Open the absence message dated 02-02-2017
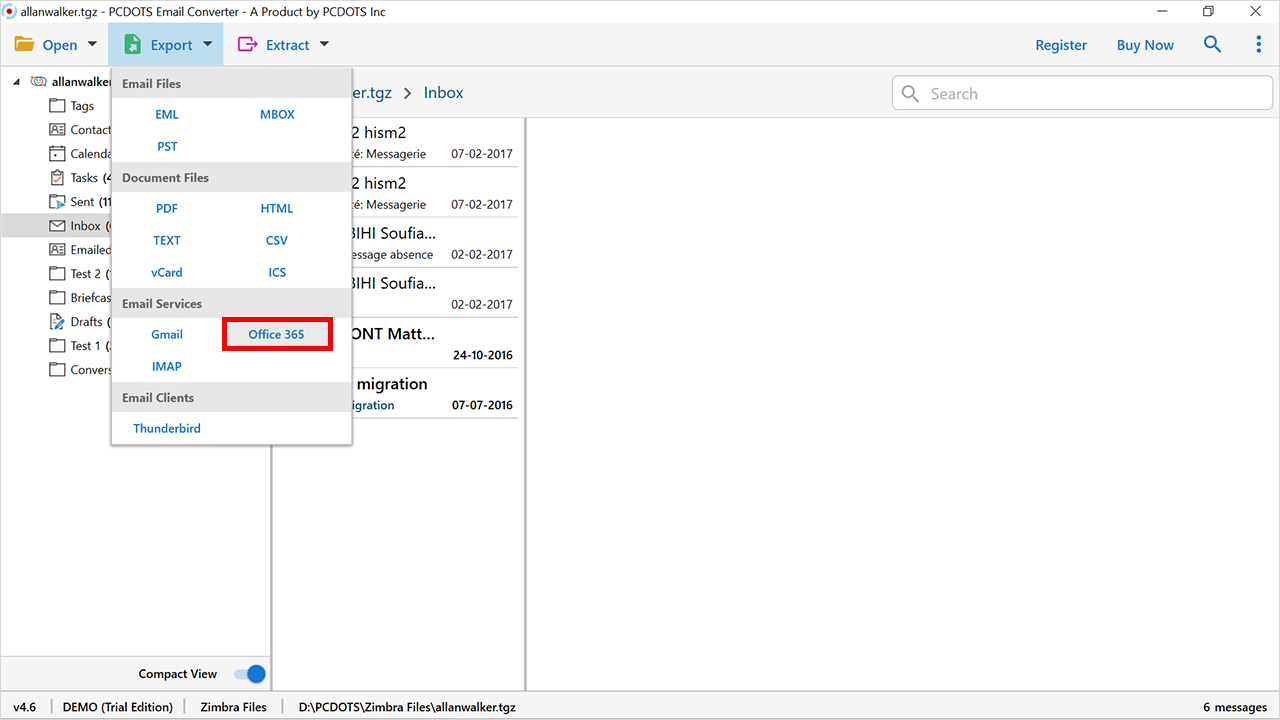This screenshot has width=1280, height=720. (x=435, y=242)
